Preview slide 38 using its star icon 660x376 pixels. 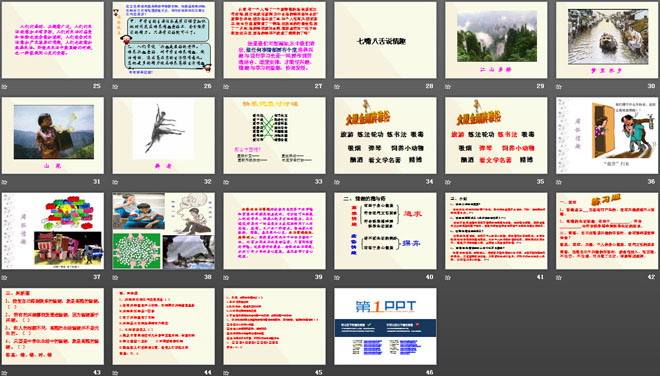115,277
